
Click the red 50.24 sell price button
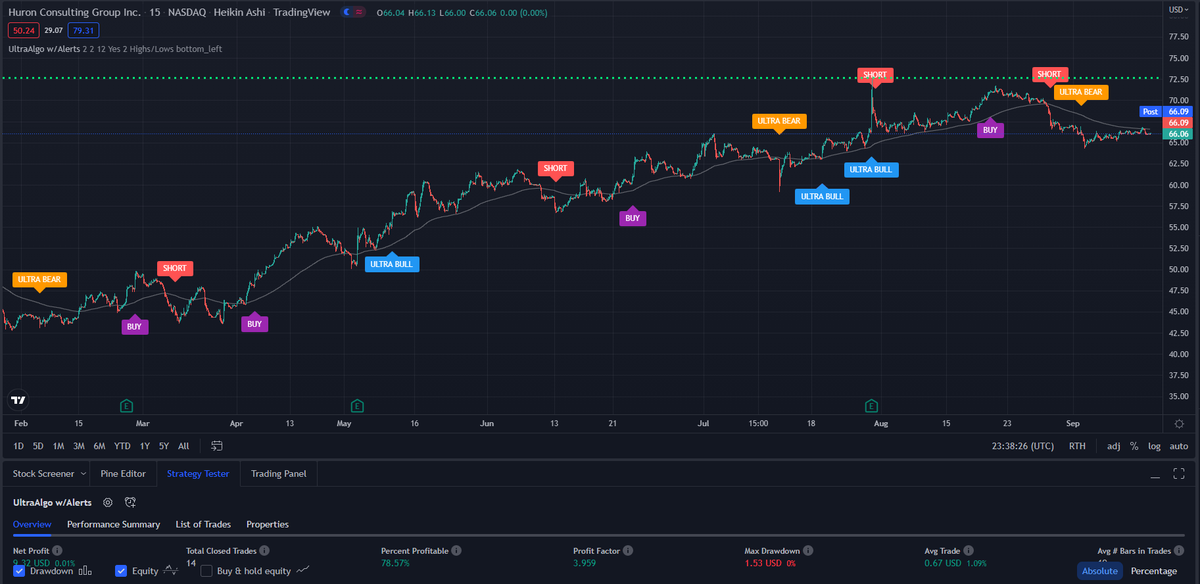tap(22, 30)
